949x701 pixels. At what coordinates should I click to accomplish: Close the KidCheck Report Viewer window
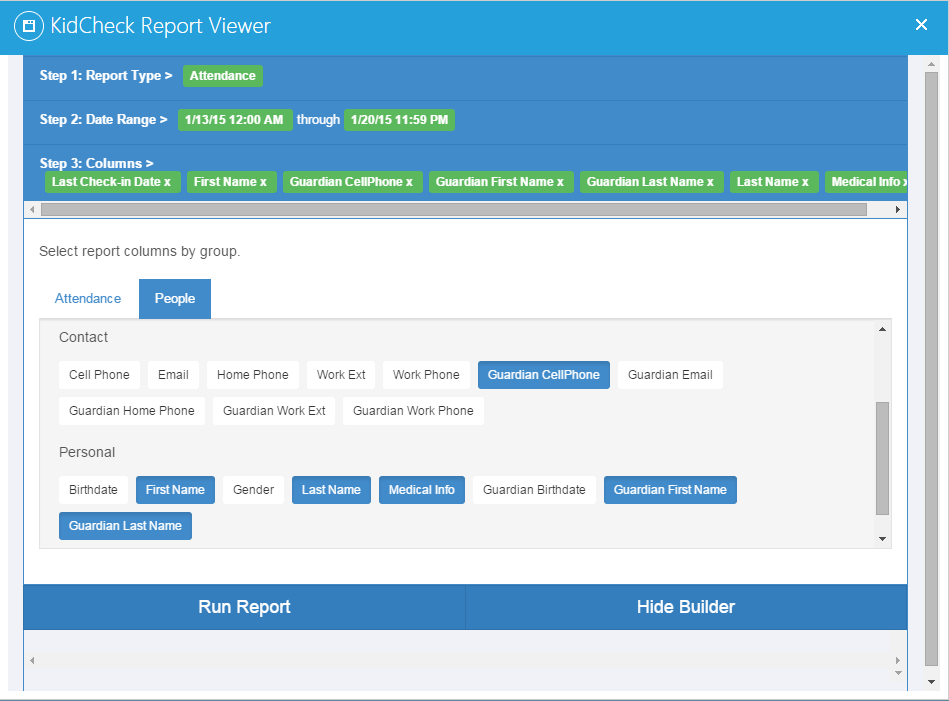coord(921,25)
